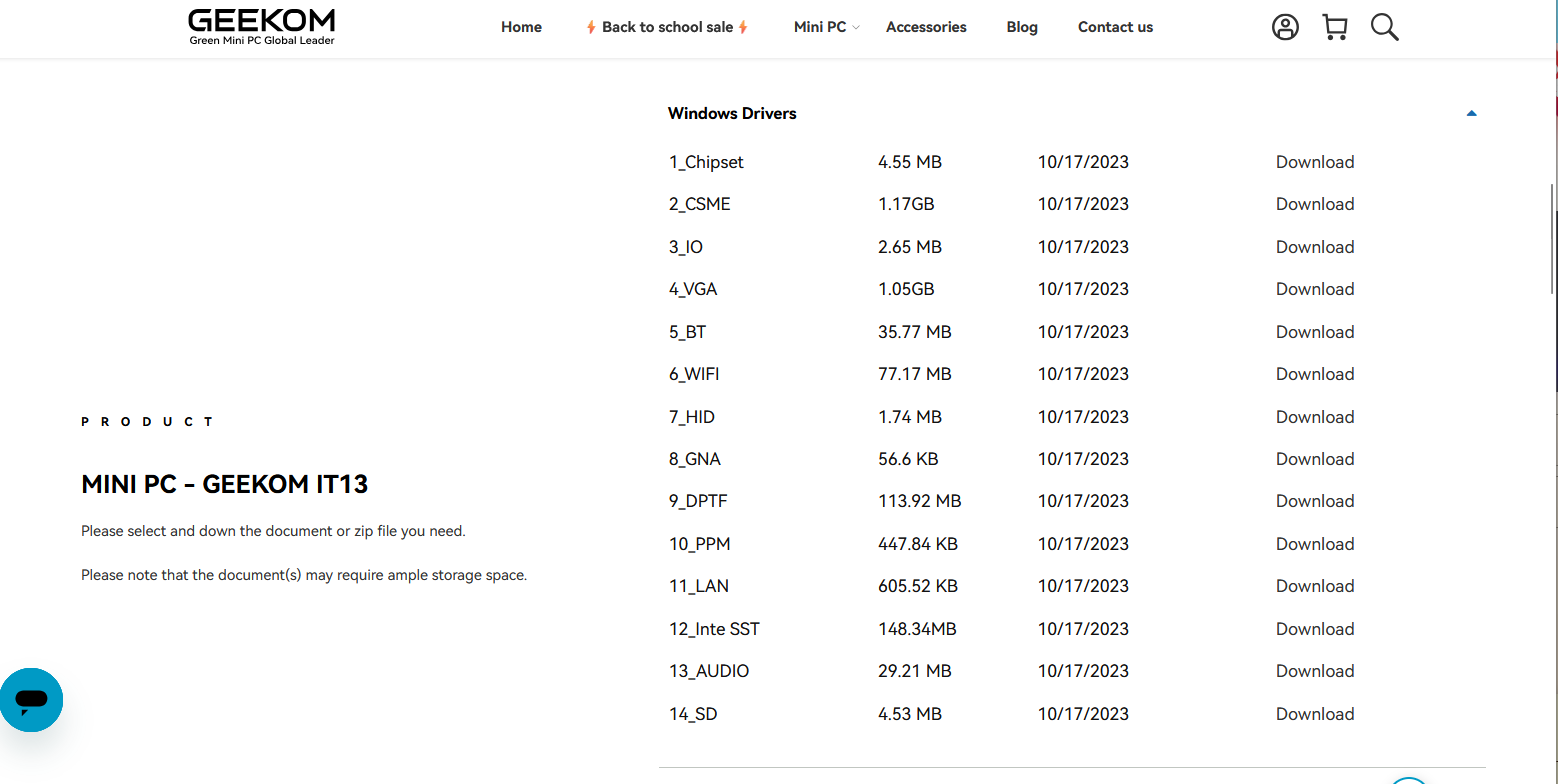Click the 13_AUDIO file name

[x=709, y=671]
